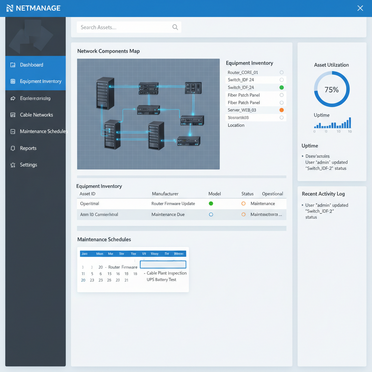
Task: Click the magnifier icon in the search box
Action: [x=175, y=27]
